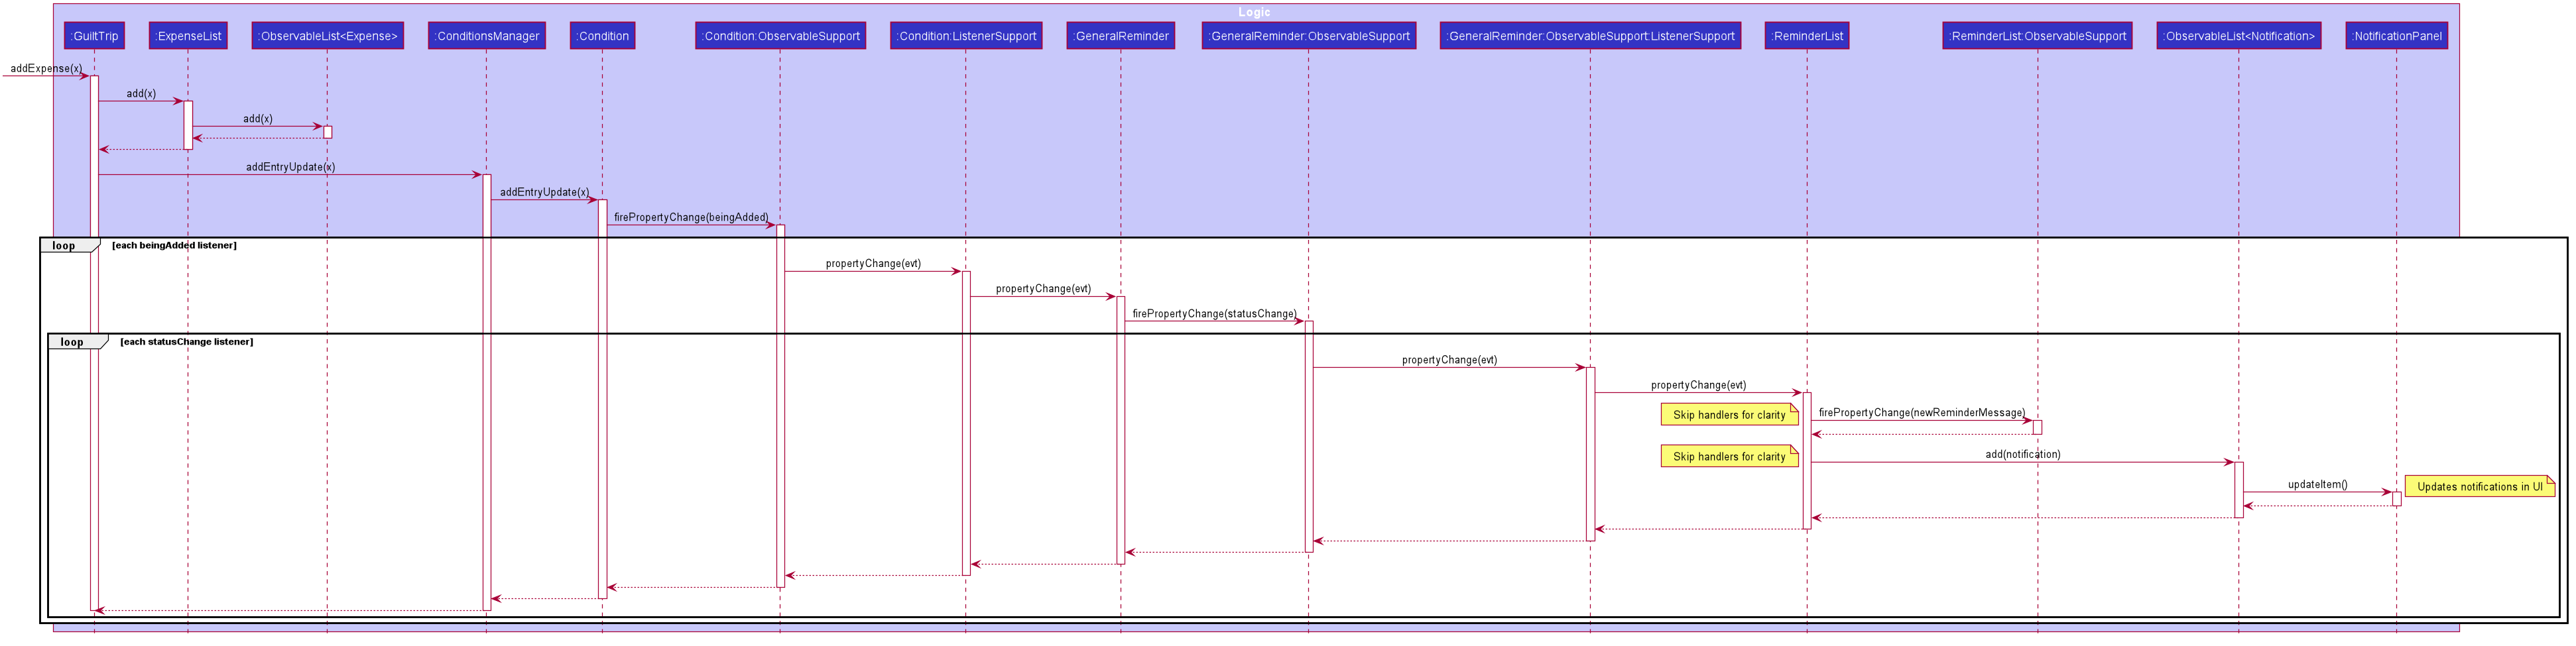Click propertyChange(evt) label going to :Condition:ListenerSupport
This screenshot has height=646, width=2576.
(x=873, y=264)
